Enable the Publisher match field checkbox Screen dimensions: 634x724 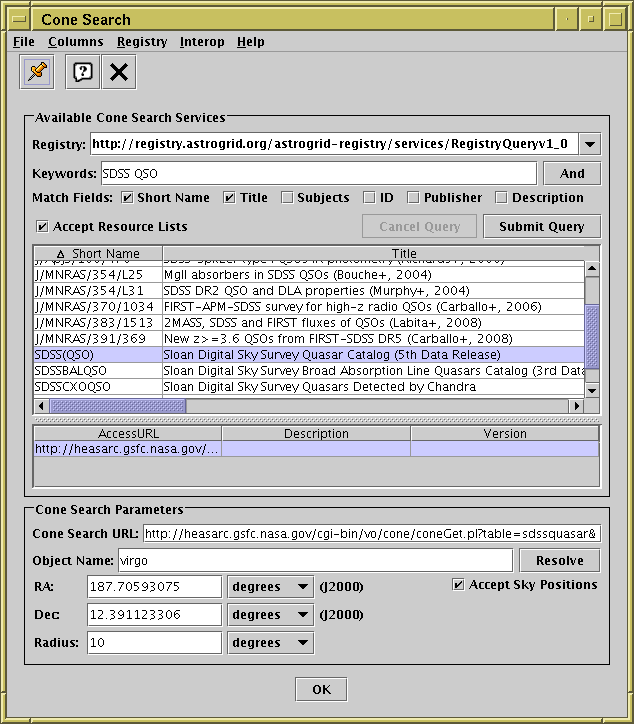tap(413, 198)
